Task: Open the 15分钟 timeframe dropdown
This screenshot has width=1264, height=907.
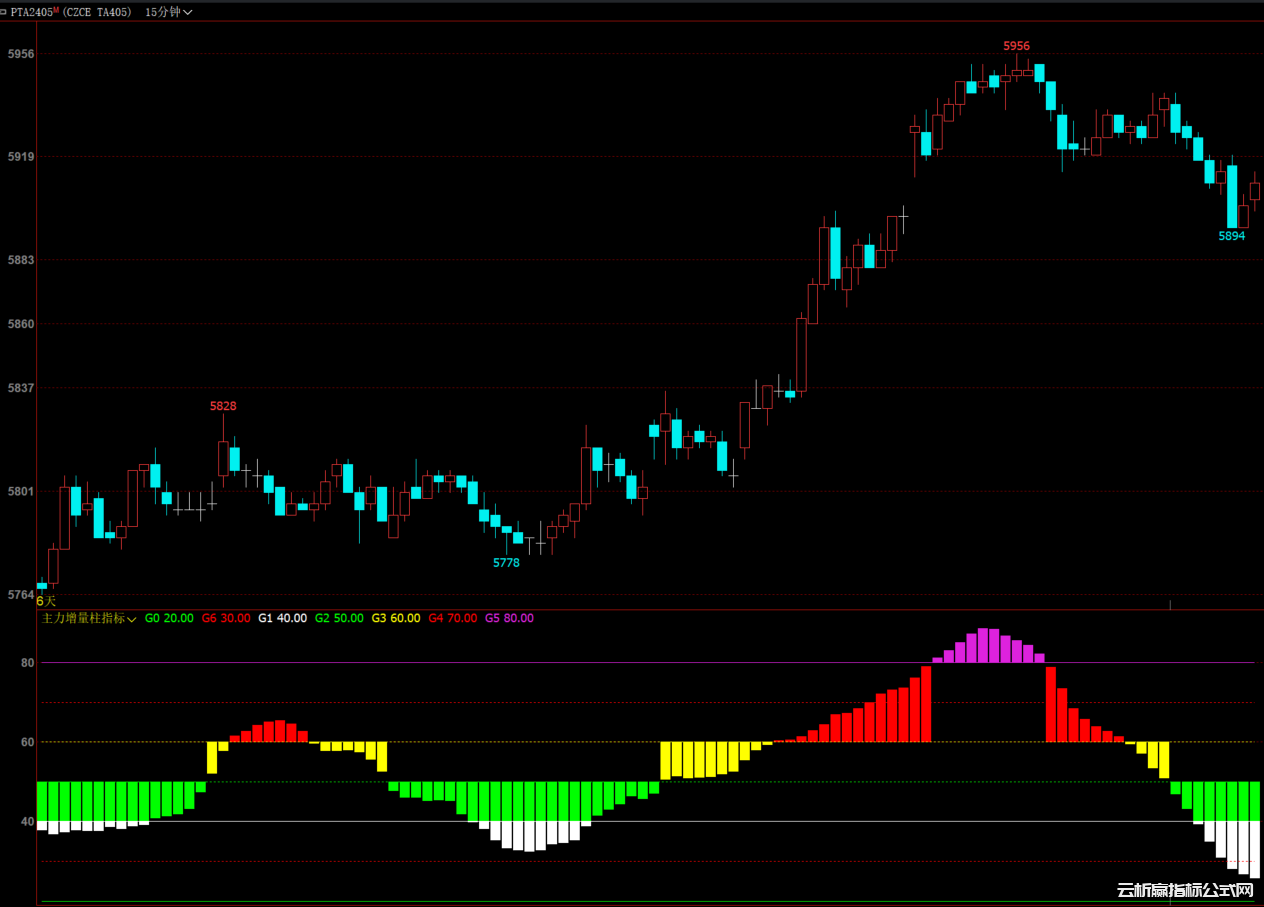Action: 168,12
